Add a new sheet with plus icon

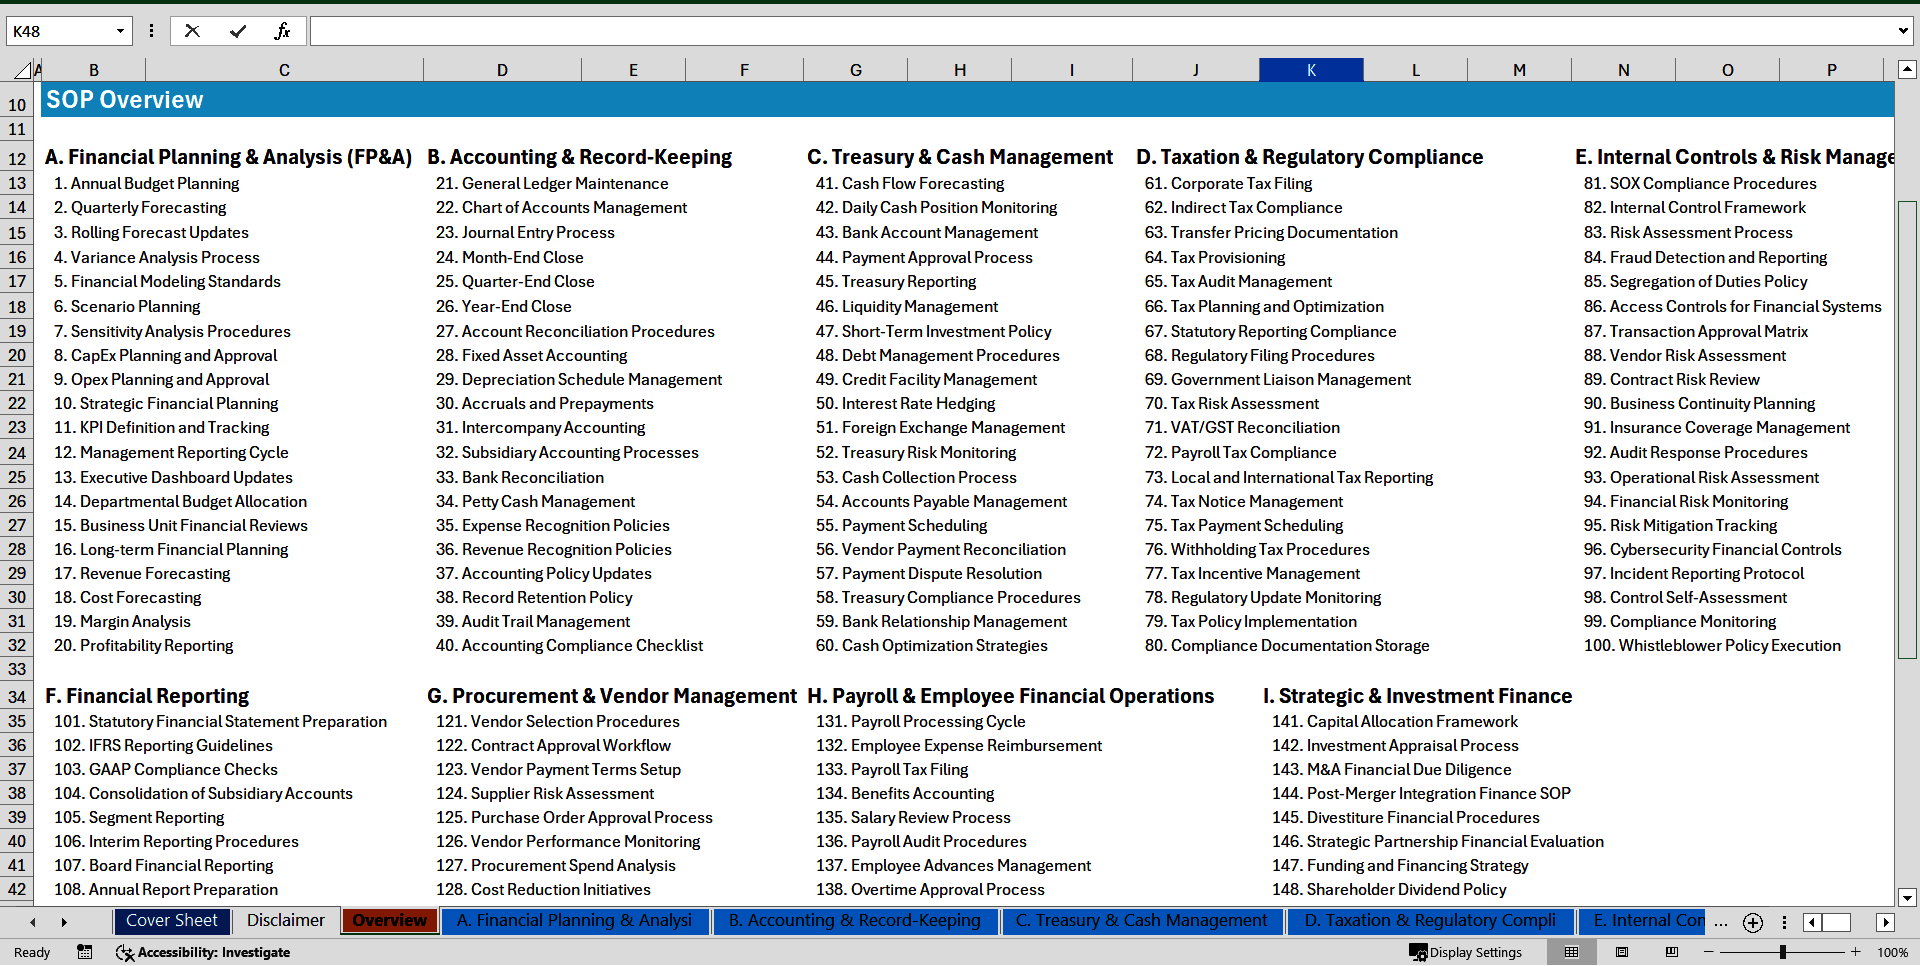[x=1752, y=922]
